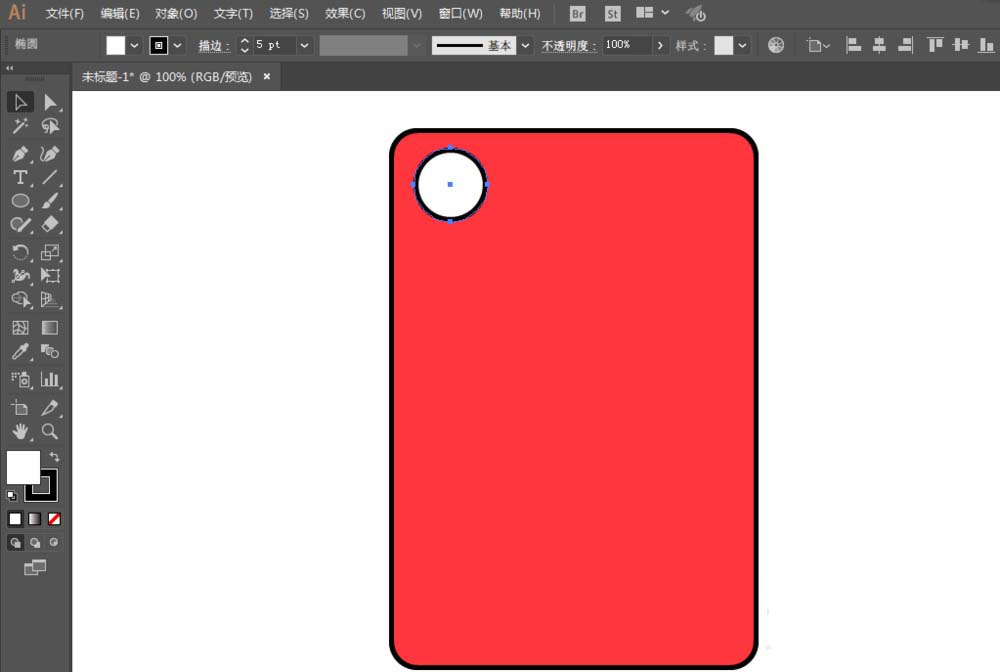Open Align To selection dropdown
The image size is (1000, 672).
coord(818,45)
